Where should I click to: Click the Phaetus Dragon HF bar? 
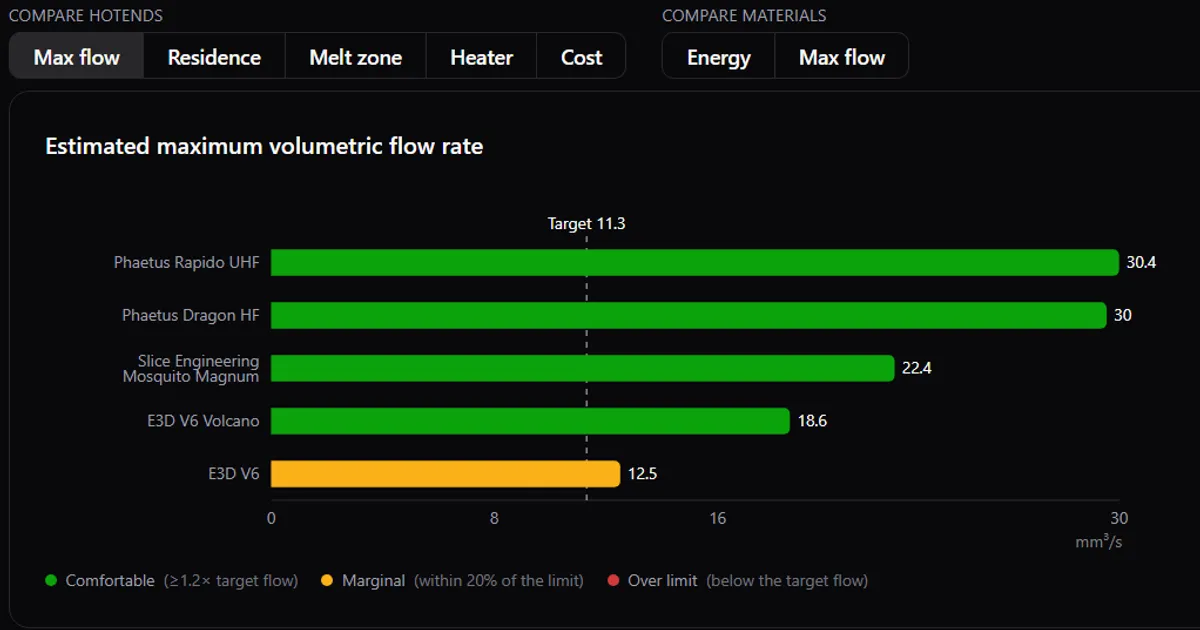[x=688, y=315]
